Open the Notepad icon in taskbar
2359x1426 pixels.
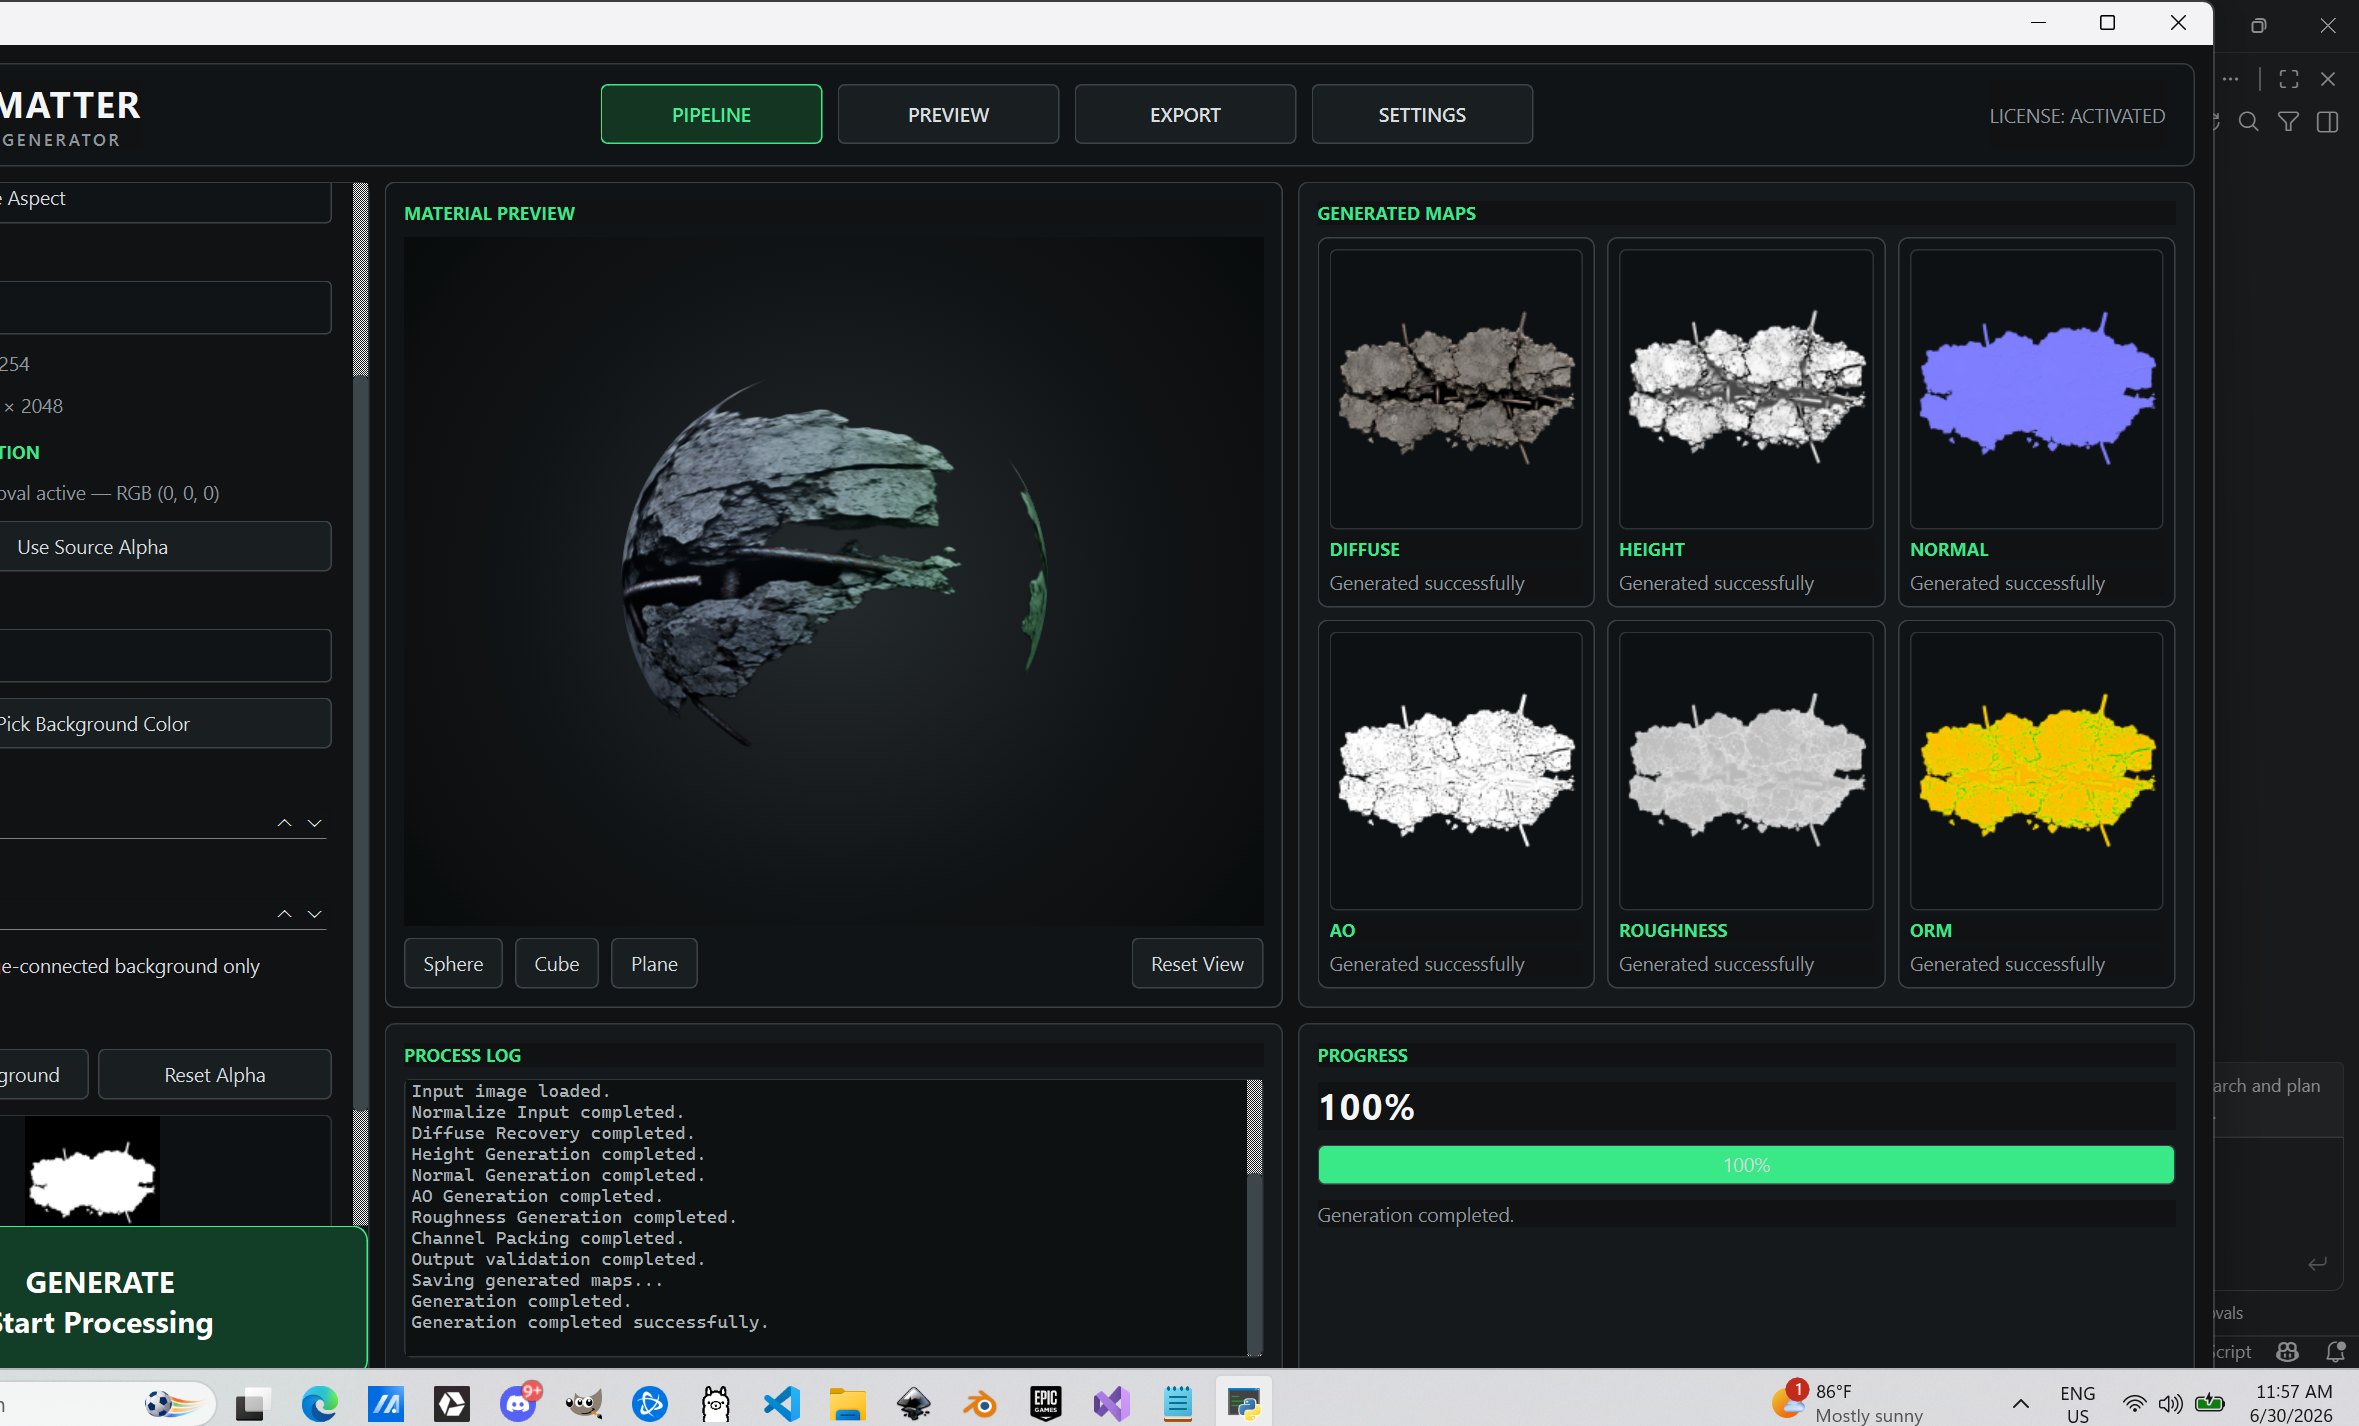[1178, 1404]
